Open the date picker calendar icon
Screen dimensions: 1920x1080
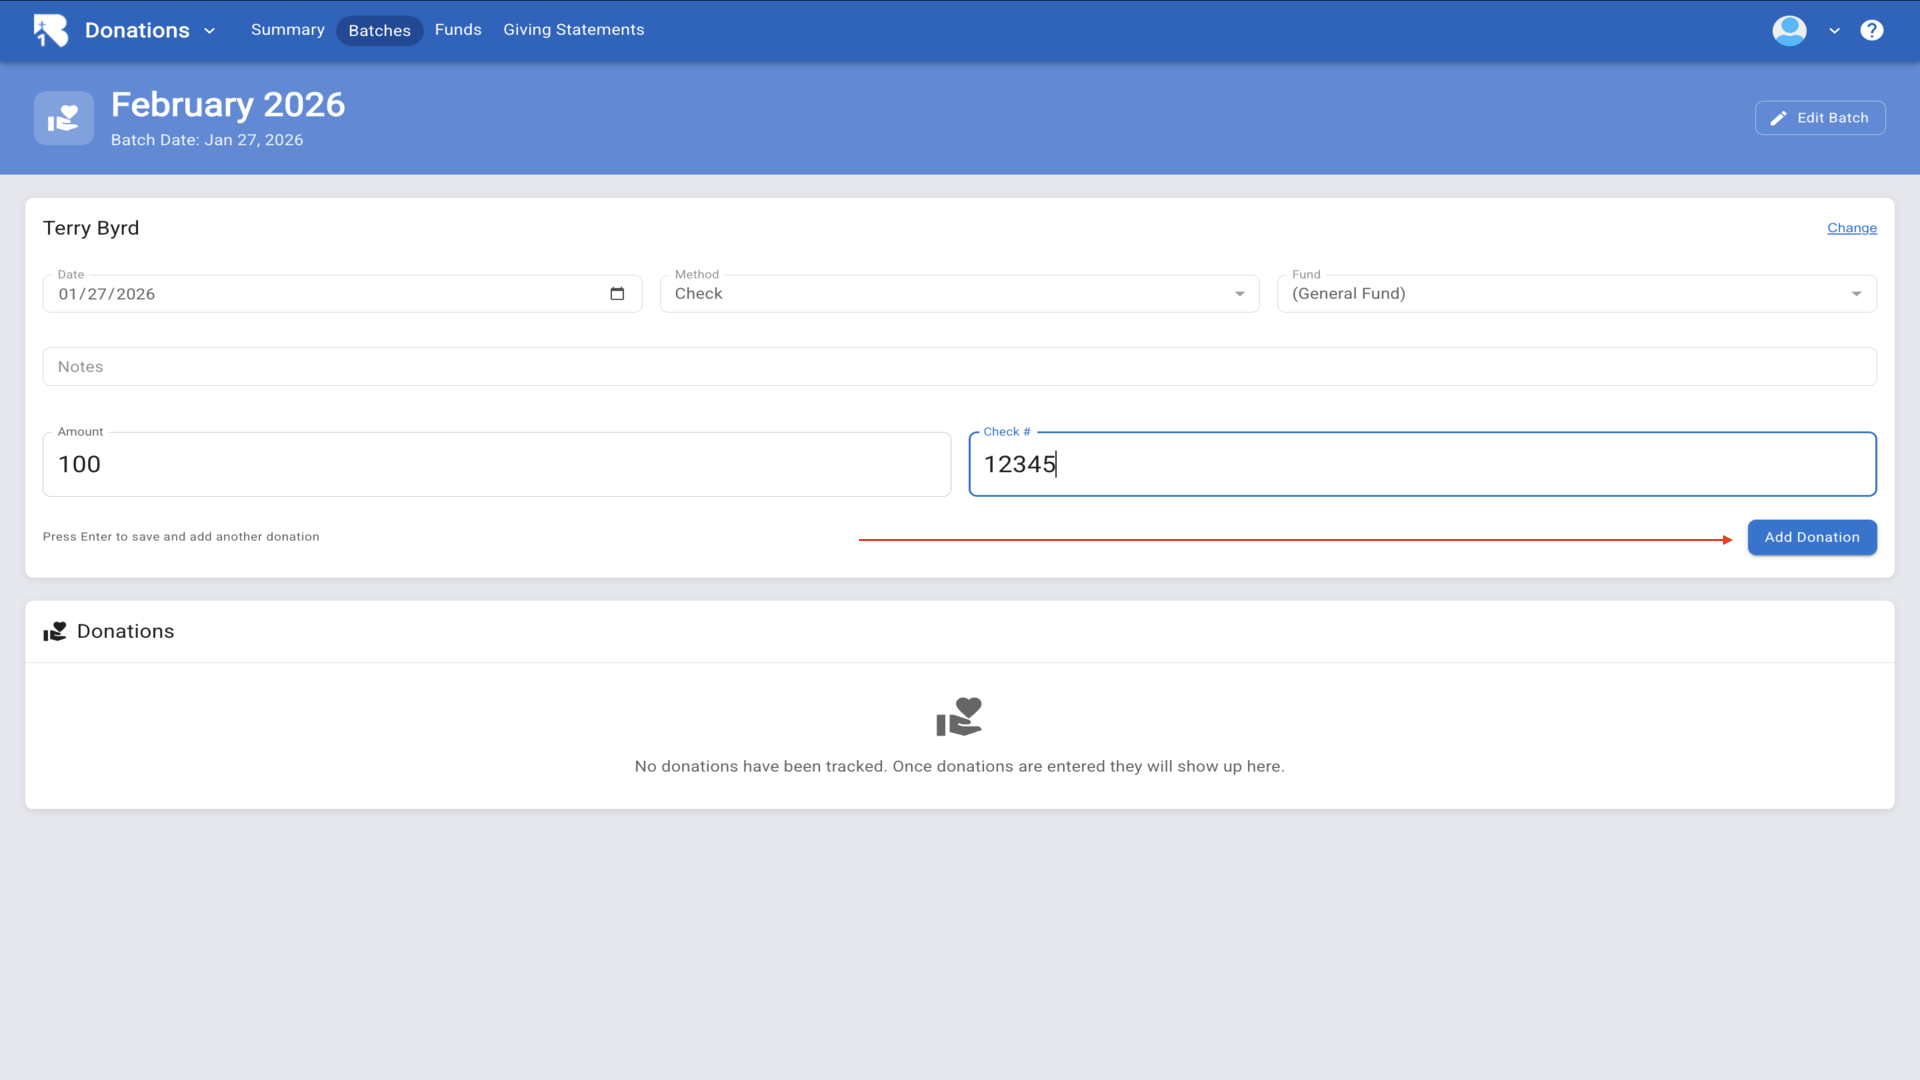click(617, 294)
